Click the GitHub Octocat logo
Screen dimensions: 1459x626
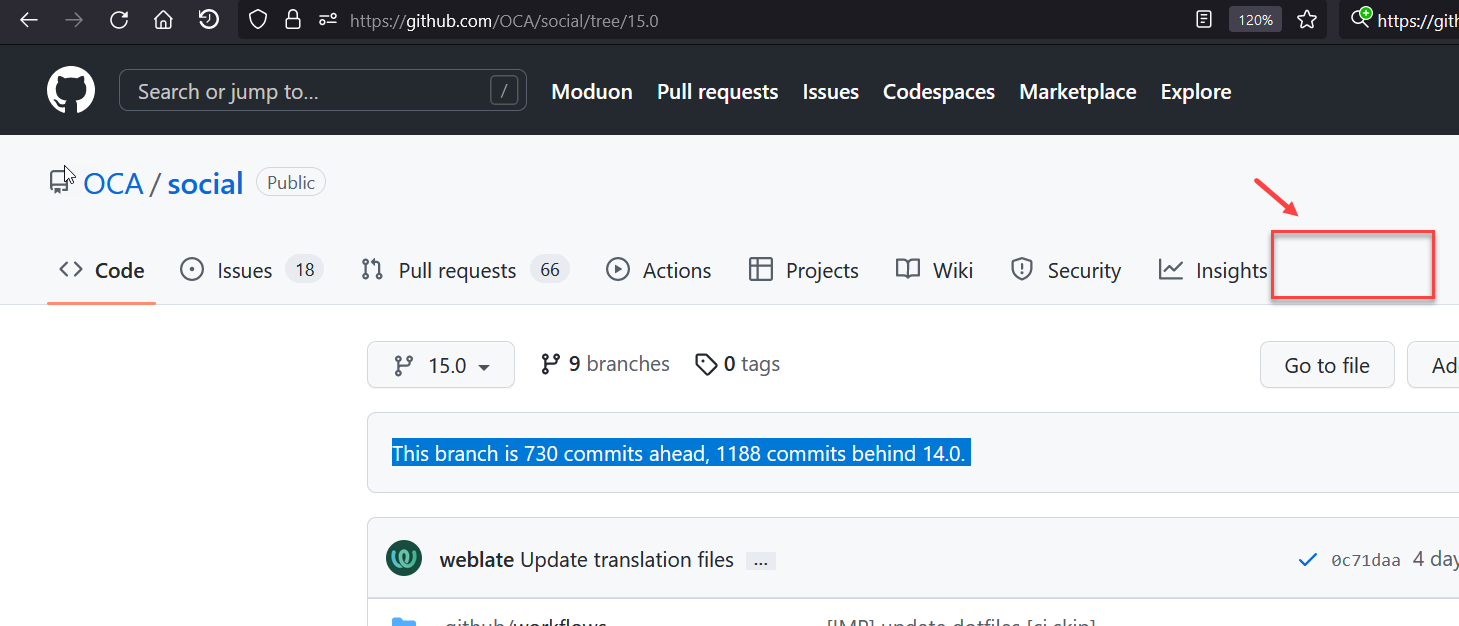71,91
